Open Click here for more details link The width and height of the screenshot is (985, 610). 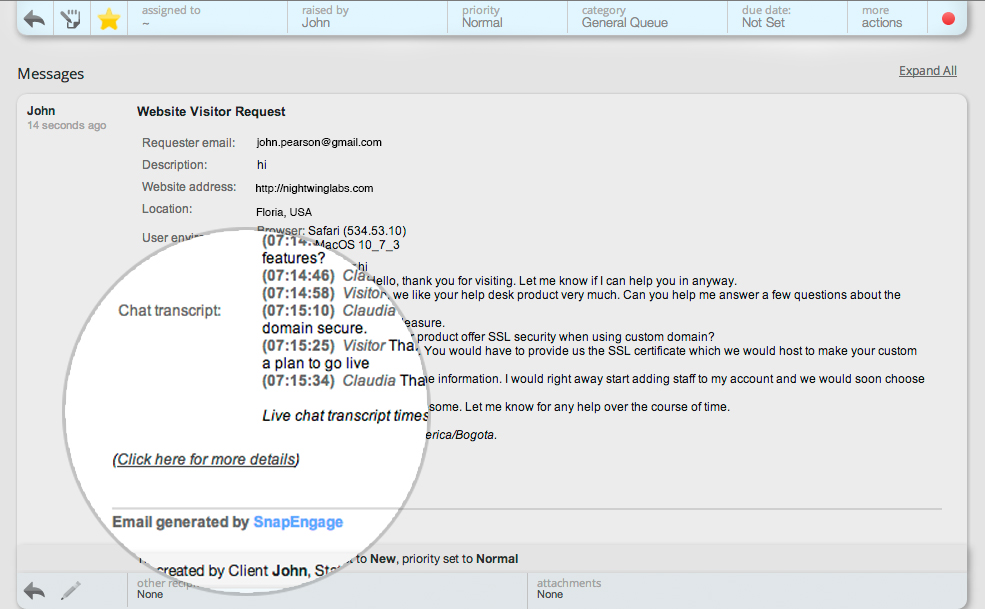click(x=206, y=459)
